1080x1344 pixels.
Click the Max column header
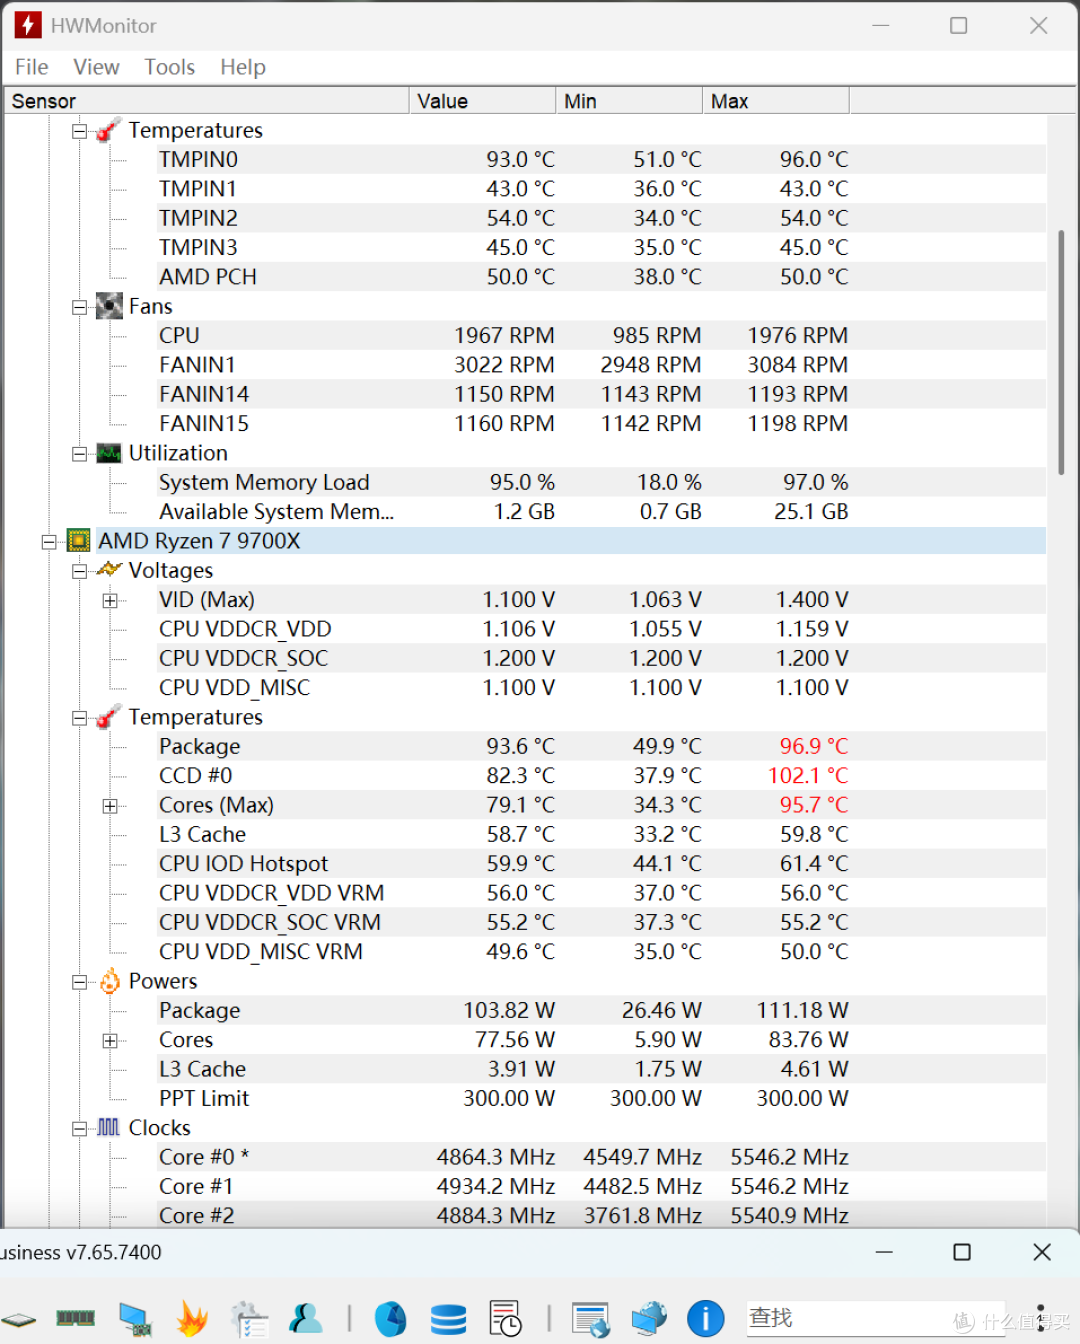(776, 101)
